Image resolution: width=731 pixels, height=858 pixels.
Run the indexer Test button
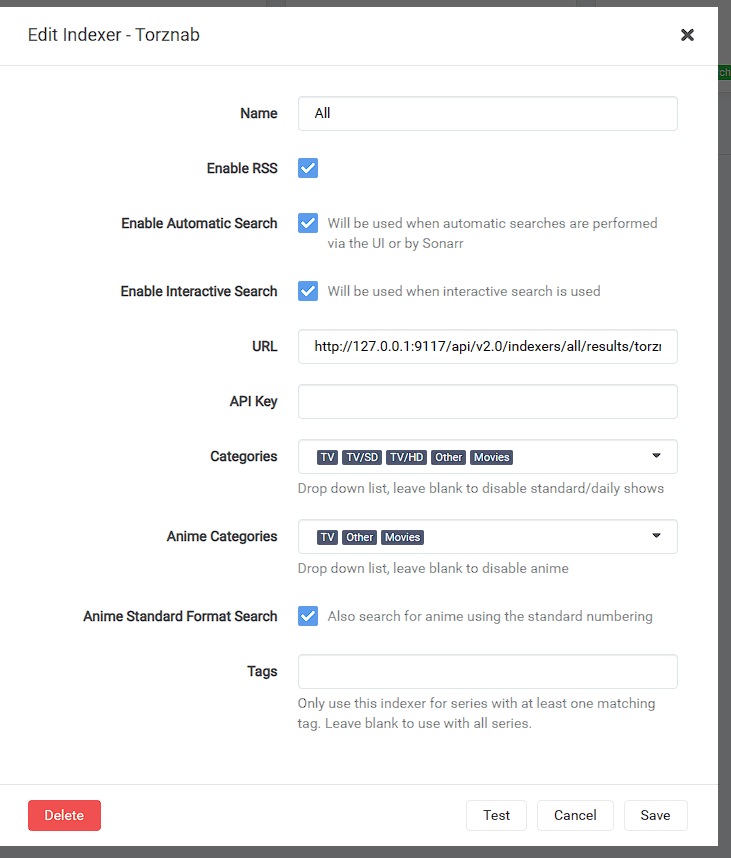pyautogui.click(x=496, y=815)
